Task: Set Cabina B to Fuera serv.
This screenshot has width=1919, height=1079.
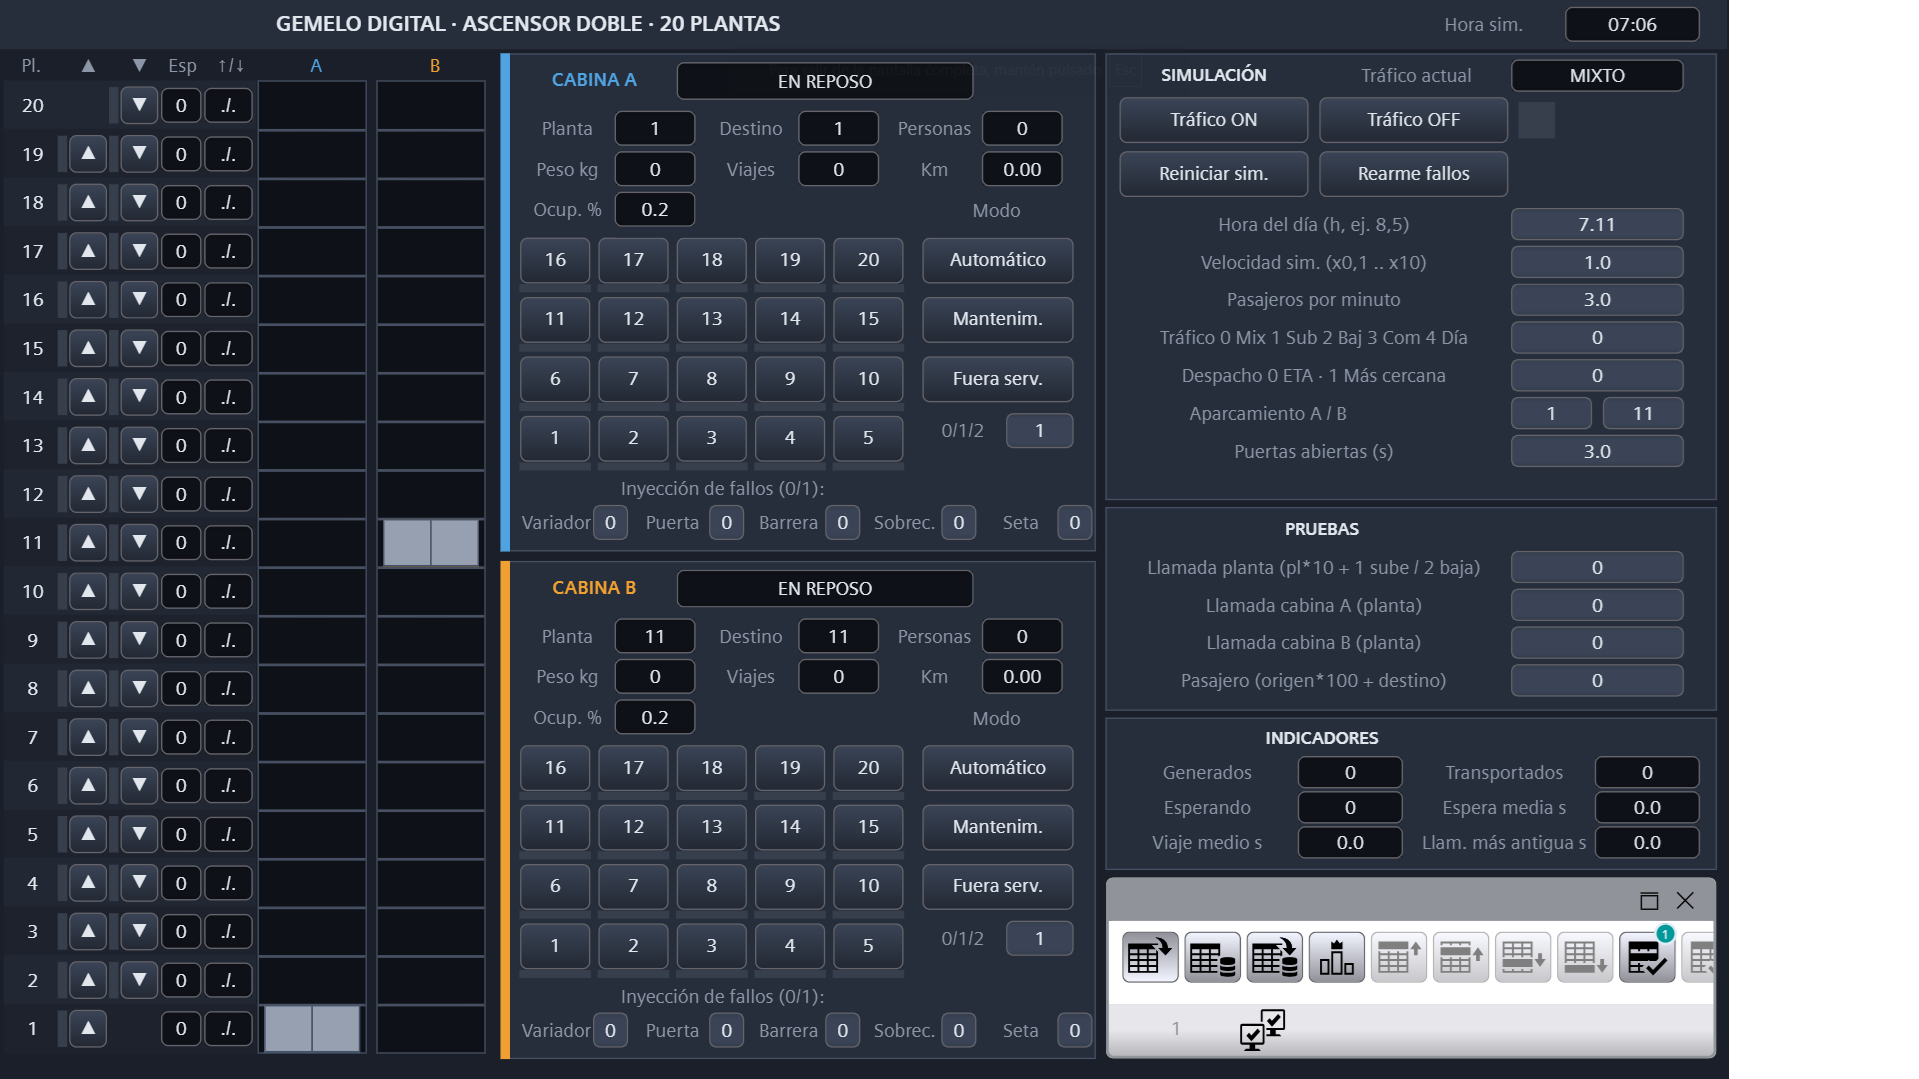Action: coord(997,886)
